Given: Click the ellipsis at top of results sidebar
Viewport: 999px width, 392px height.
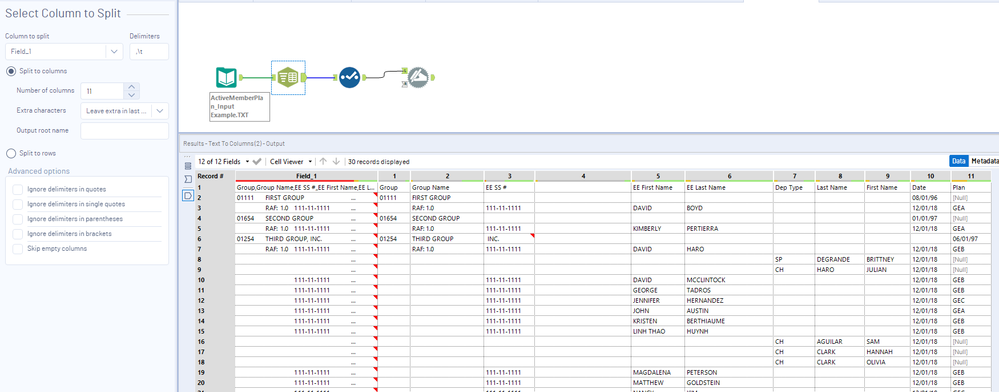Looking at the screenshot, I should [187, 156].
